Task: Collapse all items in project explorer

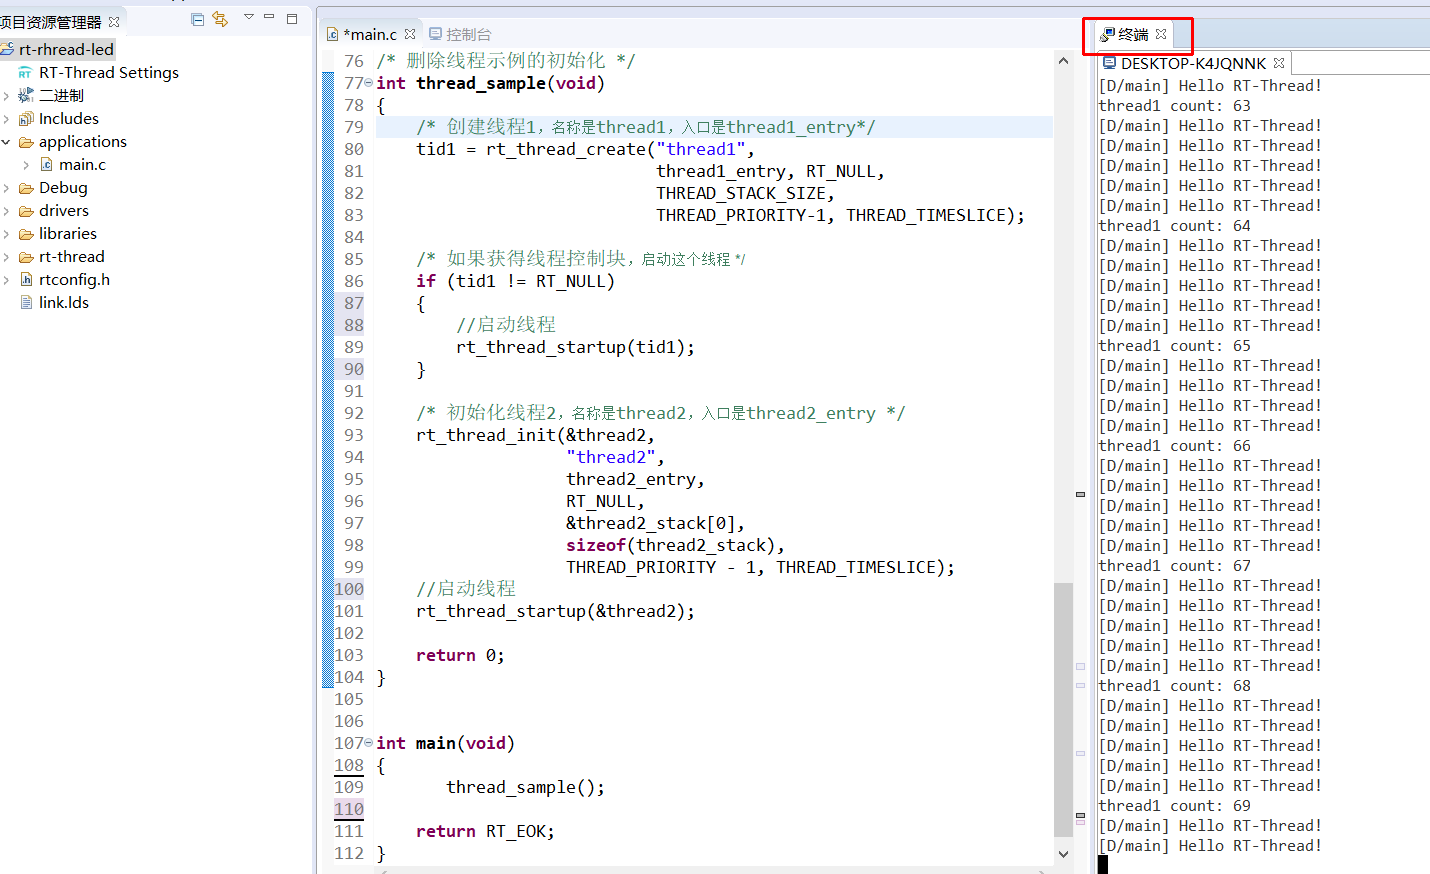Action: (x=197, y=19)
